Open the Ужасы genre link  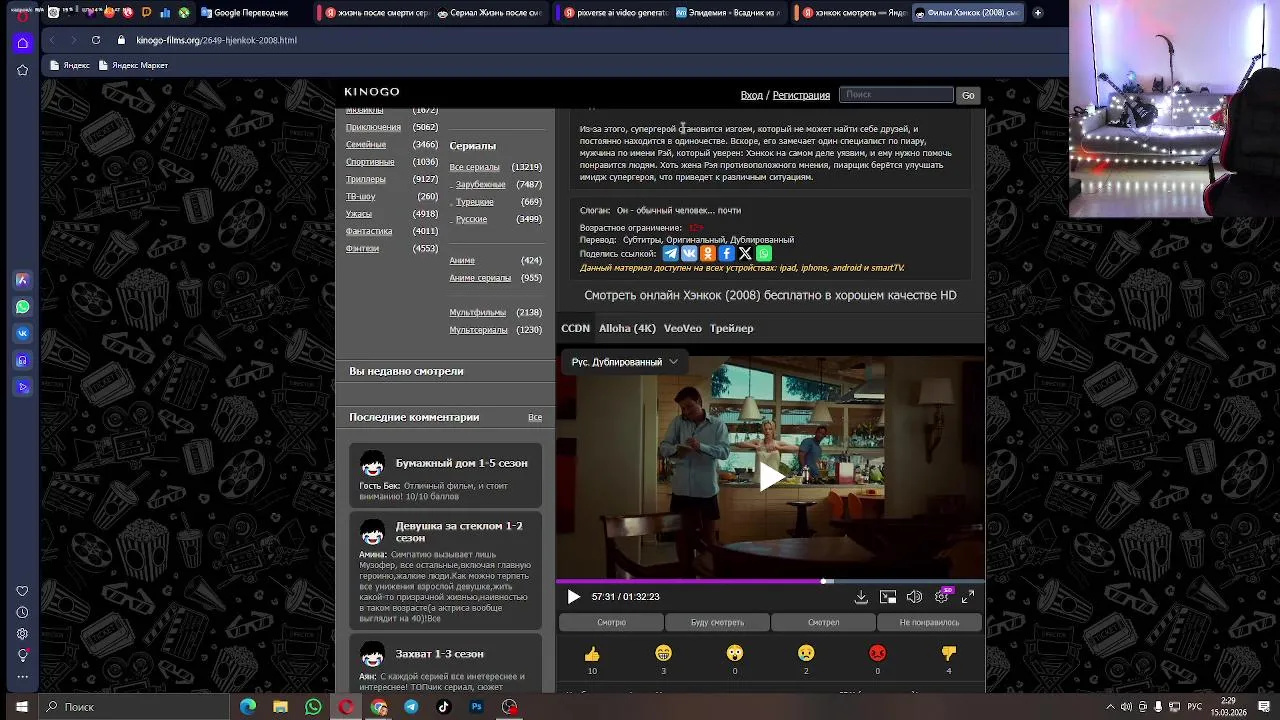click(359, 214)
